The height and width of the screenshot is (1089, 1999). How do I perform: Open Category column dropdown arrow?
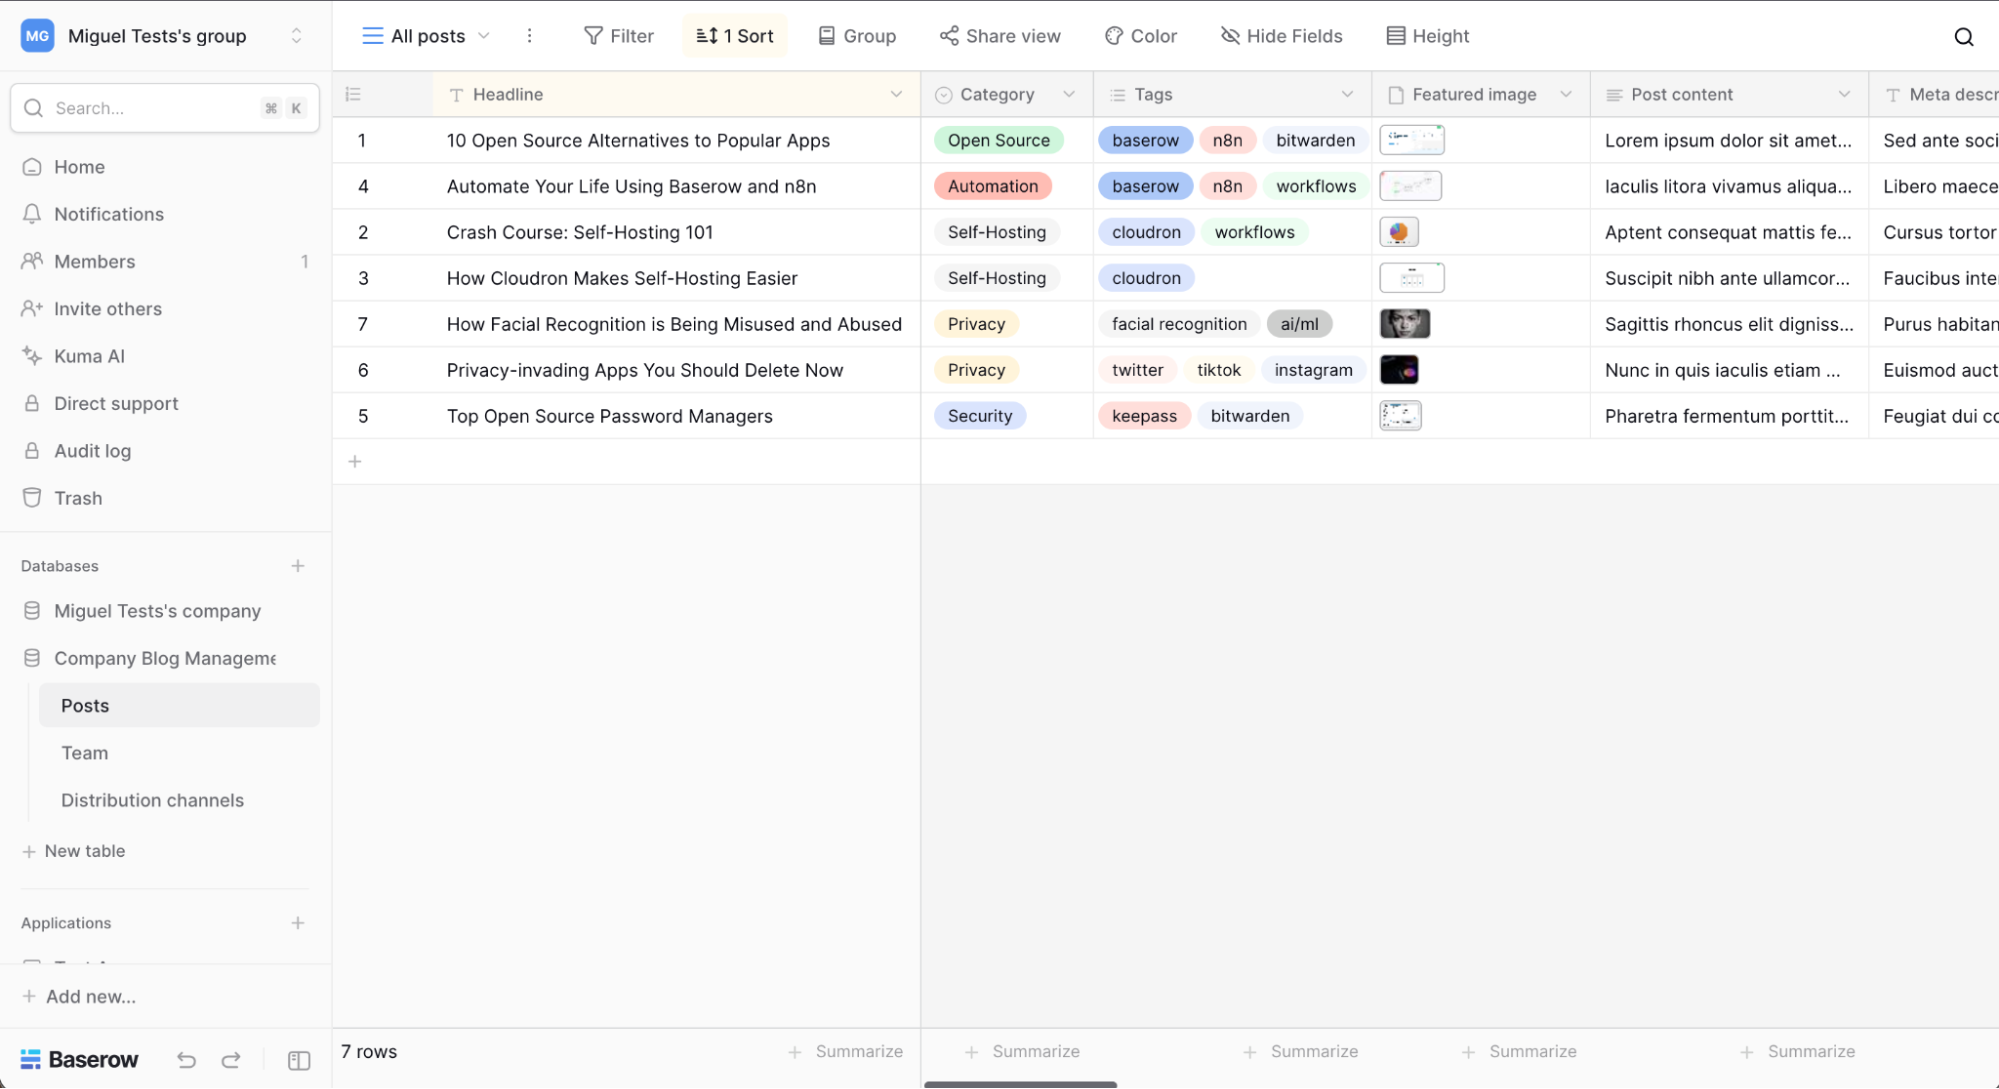pyautogui.click(x=1069, y=94)
